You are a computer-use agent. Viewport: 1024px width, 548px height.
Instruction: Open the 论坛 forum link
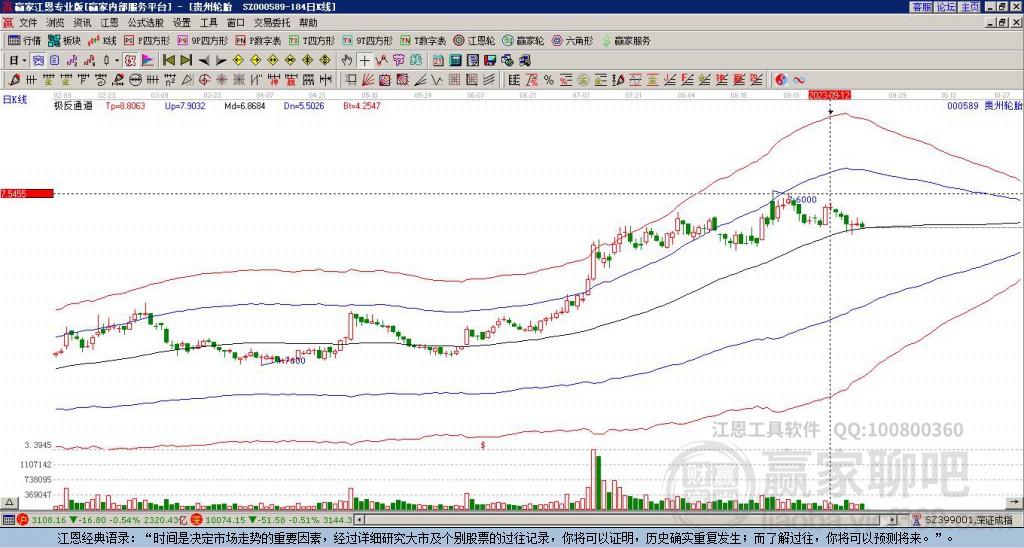pyautogui.click(x=946, y=7)
